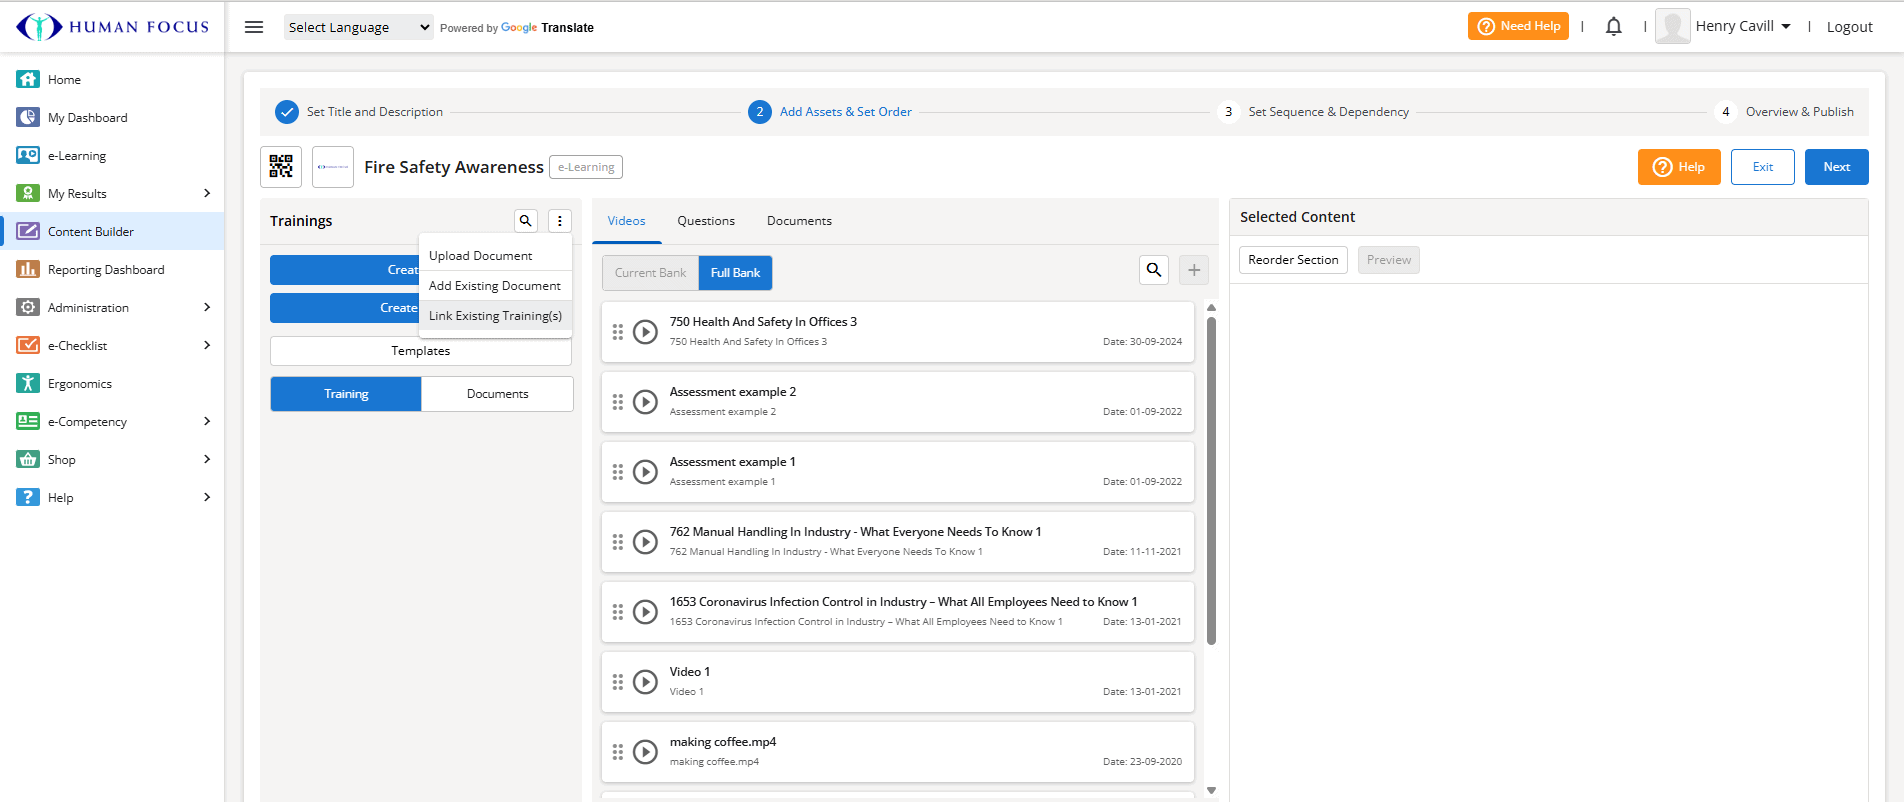Click the Next button

1836,167
